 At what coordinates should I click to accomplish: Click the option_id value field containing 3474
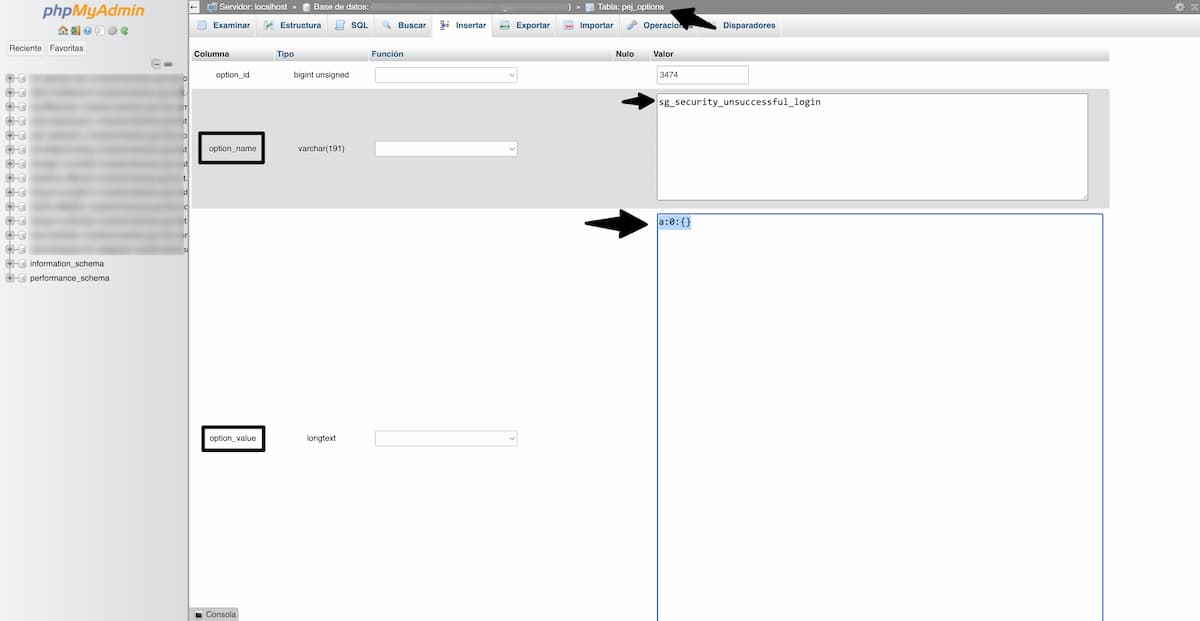pyautogui.click(x=700, y=74)
